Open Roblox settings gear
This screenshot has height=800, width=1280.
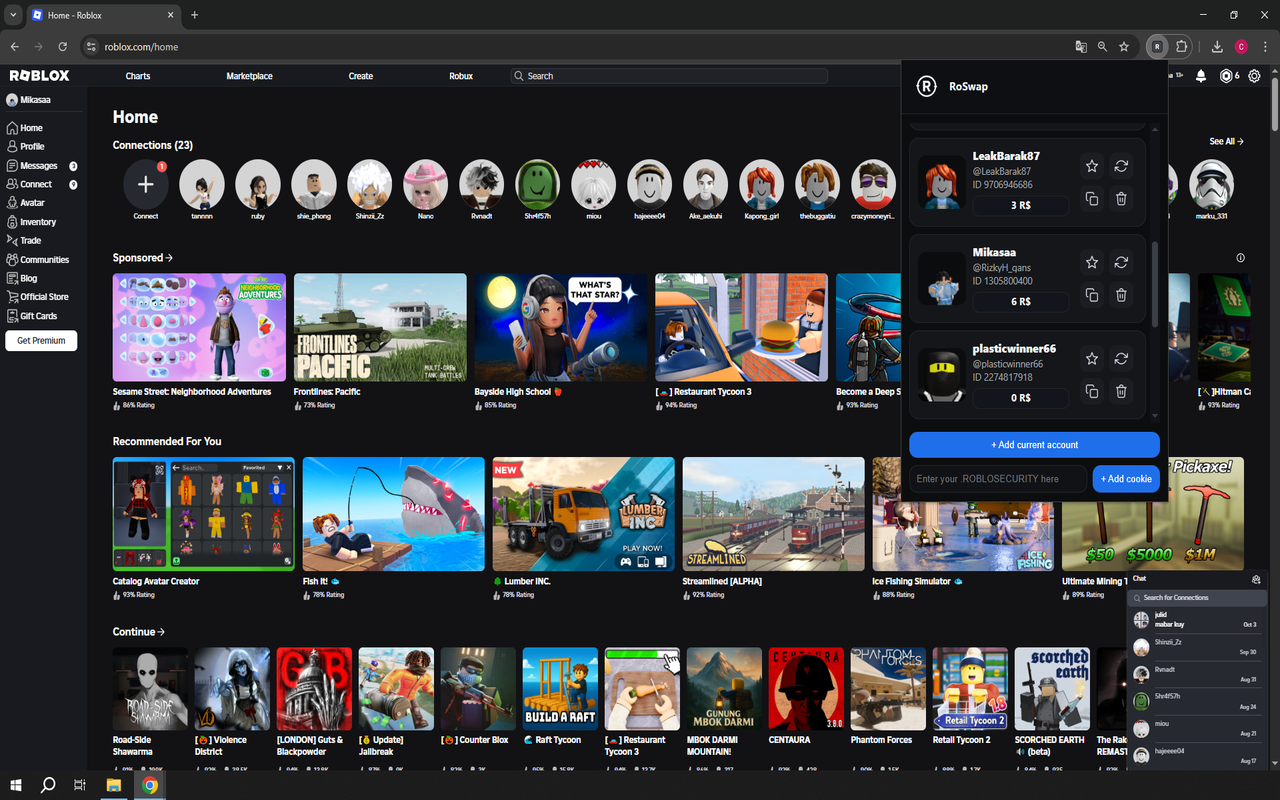1254,76
